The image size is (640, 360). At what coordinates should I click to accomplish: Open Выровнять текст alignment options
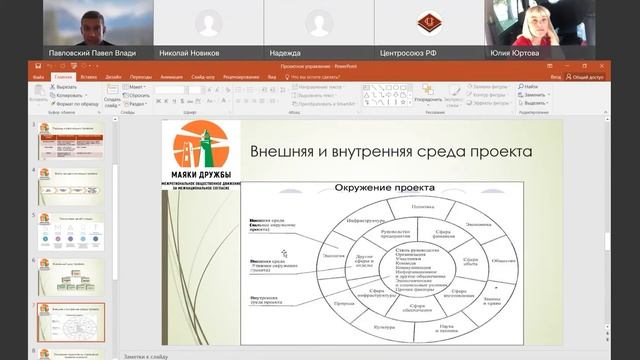[314, 96]
